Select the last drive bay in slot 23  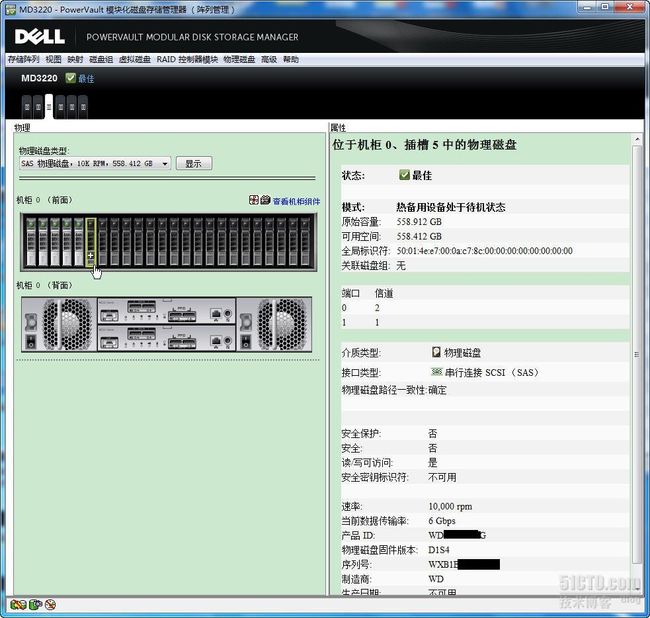click(x=306, y=242)
